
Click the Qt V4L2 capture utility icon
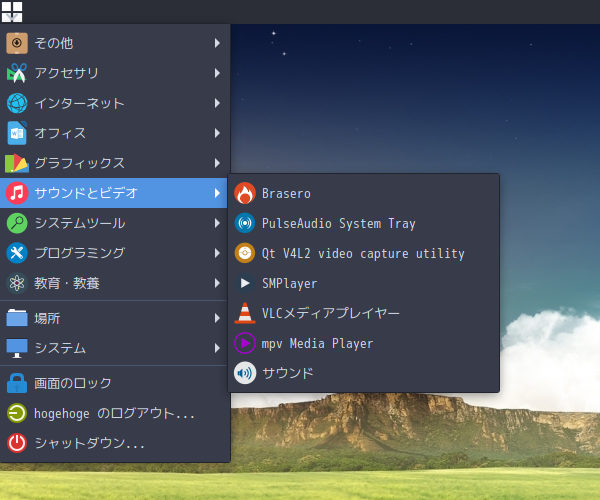click(245, 253)
